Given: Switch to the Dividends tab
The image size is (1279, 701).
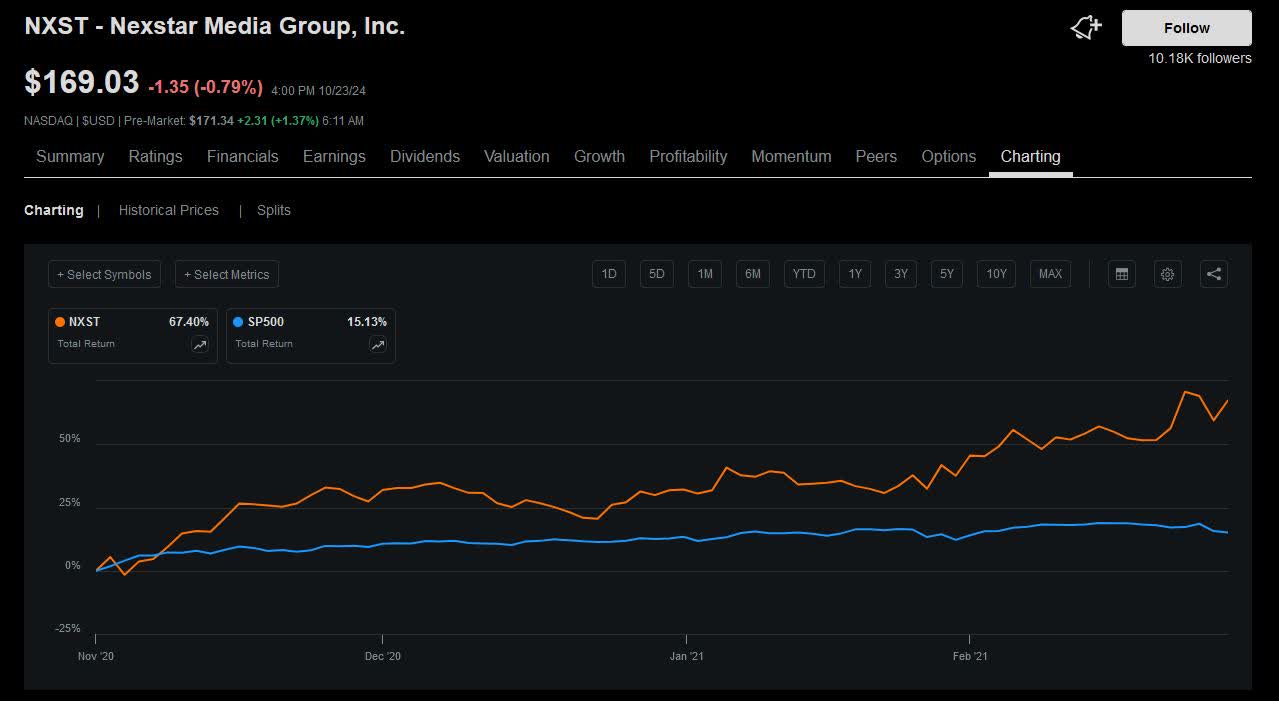Looking at the screenshot, I should point(424,156).
